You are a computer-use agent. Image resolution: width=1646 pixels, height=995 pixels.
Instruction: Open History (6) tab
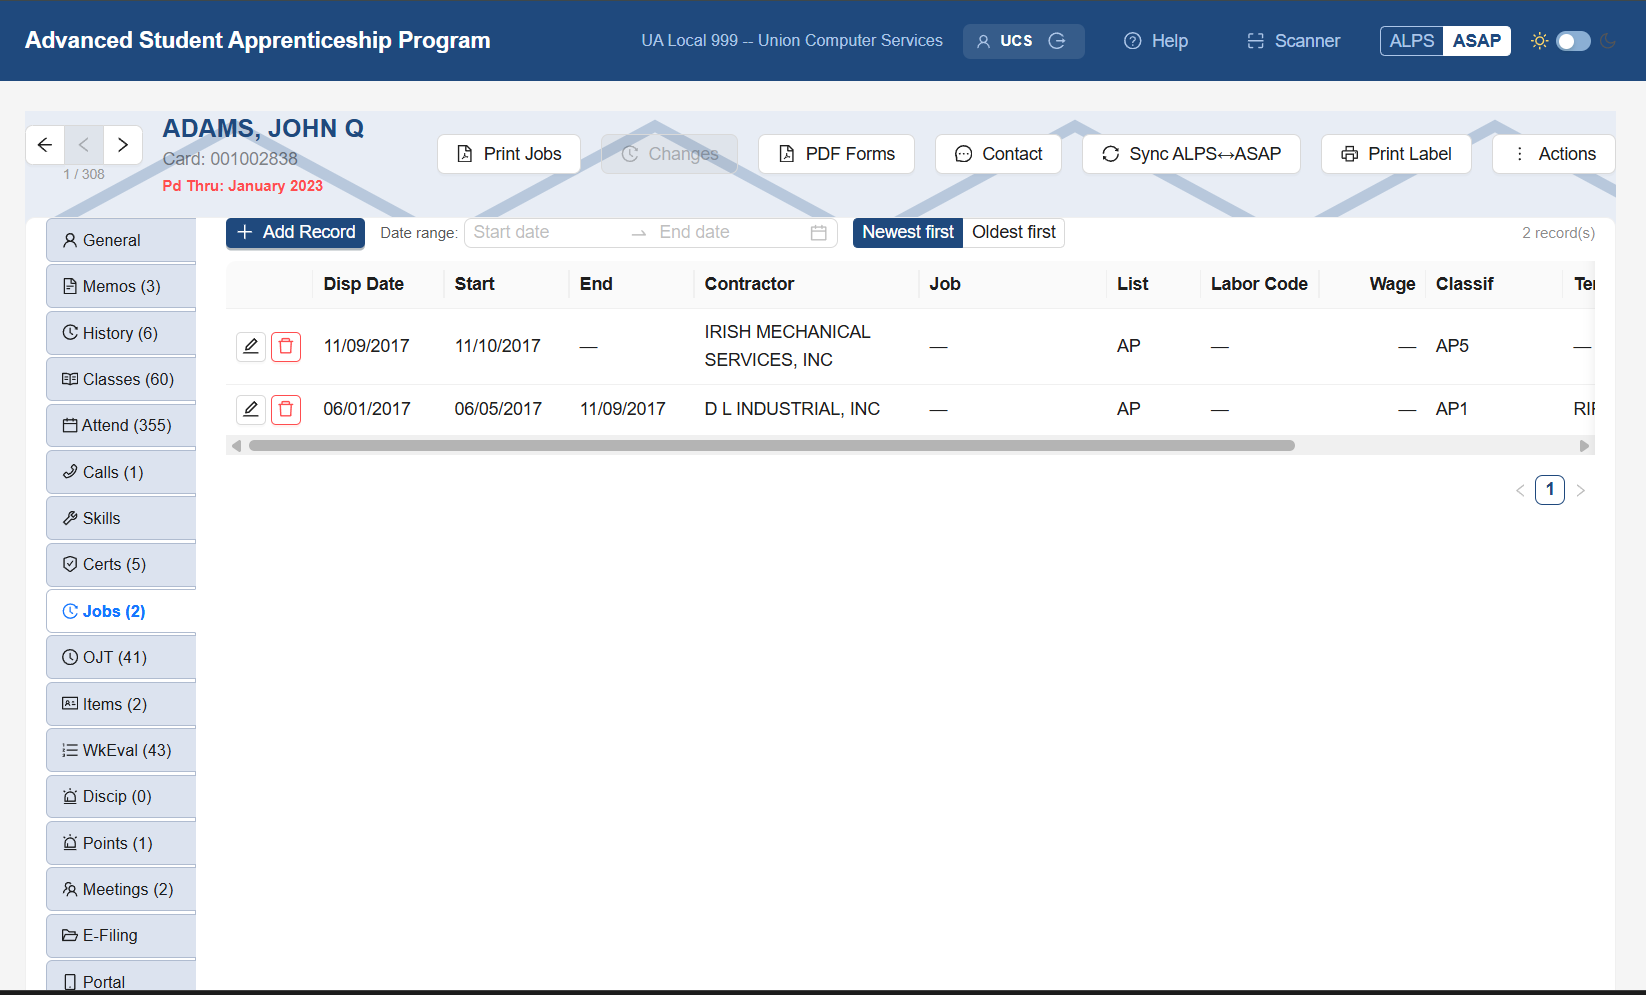[x=121, y=333]
